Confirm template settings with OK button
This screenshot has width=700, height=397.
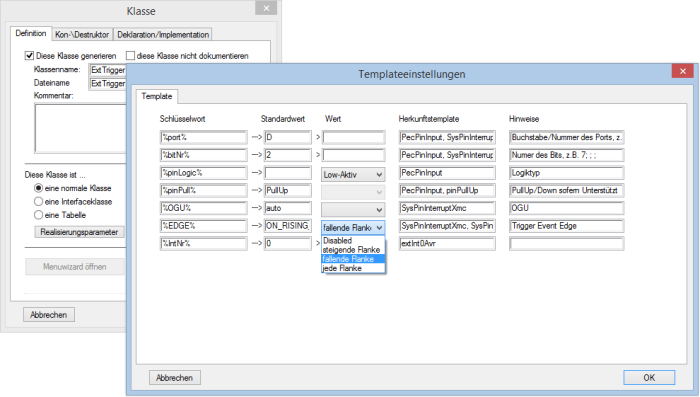click(649, 378)
